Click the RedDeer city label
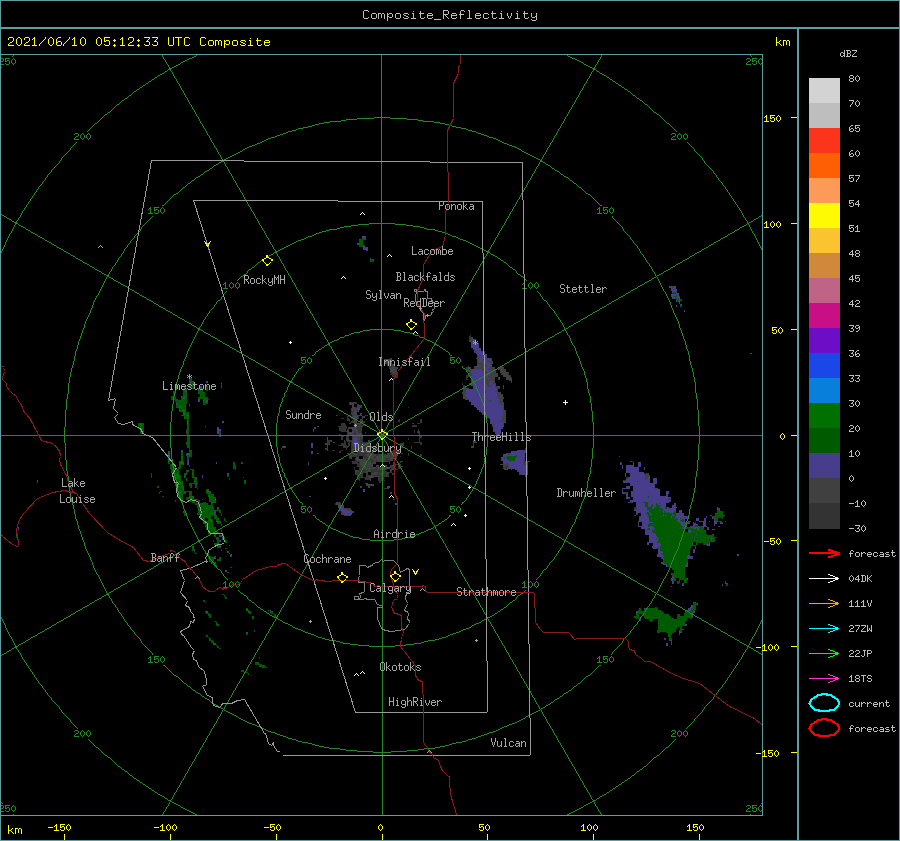Viewport: 900px width, 841px height. coord(424,303)
